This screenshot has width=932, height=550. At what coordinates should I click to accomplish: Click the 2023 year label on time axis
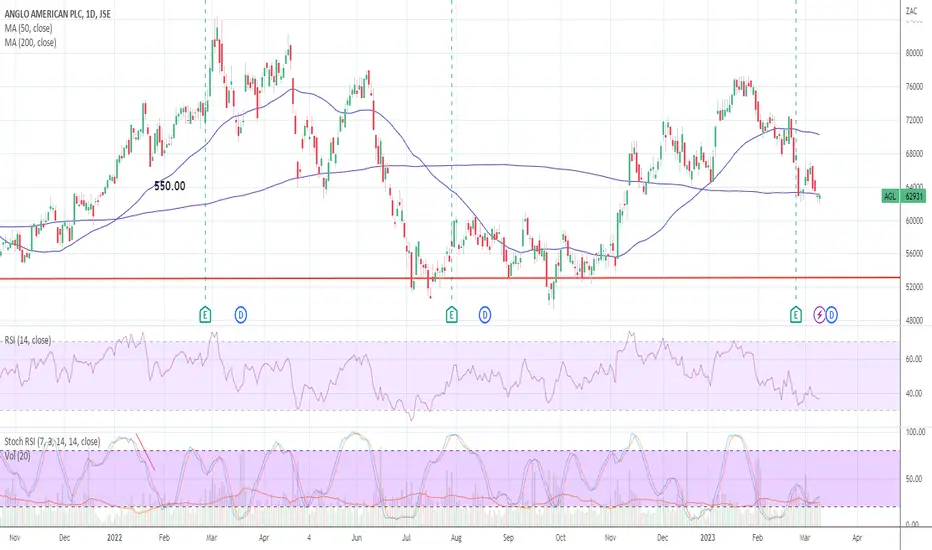tap(708, 538)
